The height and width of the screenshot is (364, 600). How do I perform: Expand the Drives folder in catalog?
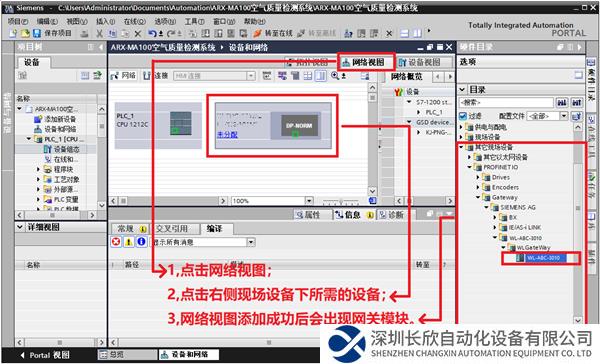(478, 178)
